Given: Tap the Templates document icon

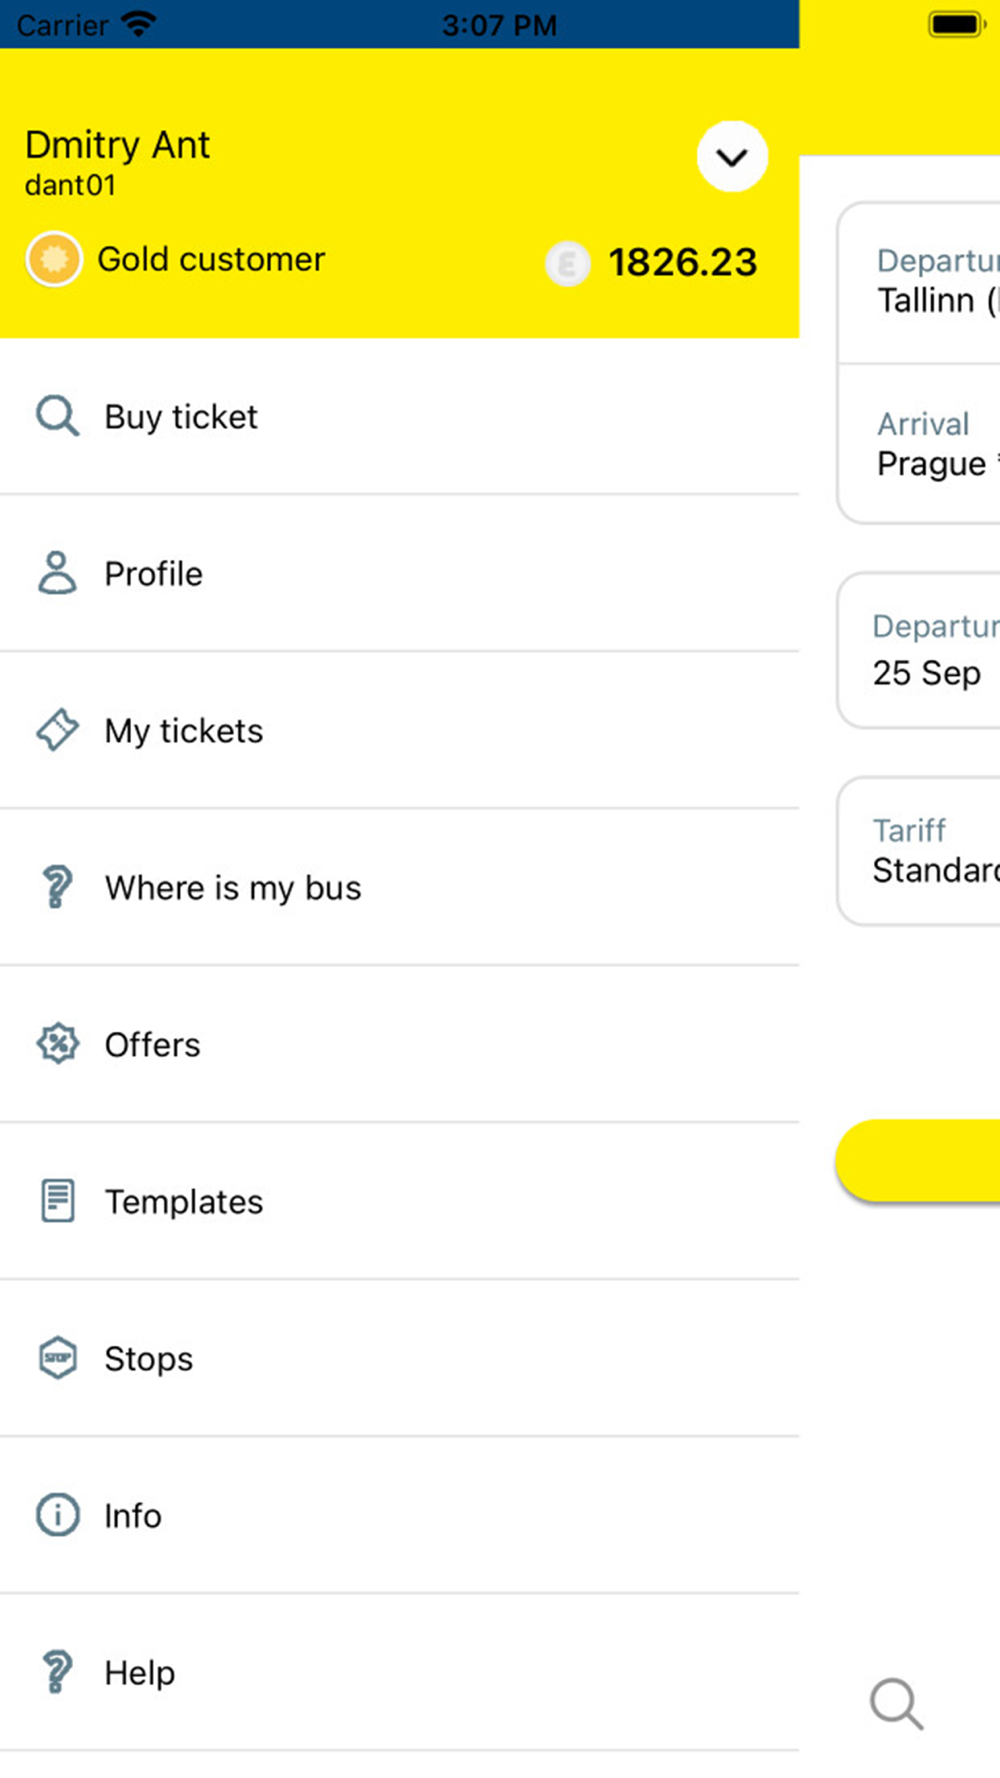Looking at the screenshot, I should click(57, 1201).
